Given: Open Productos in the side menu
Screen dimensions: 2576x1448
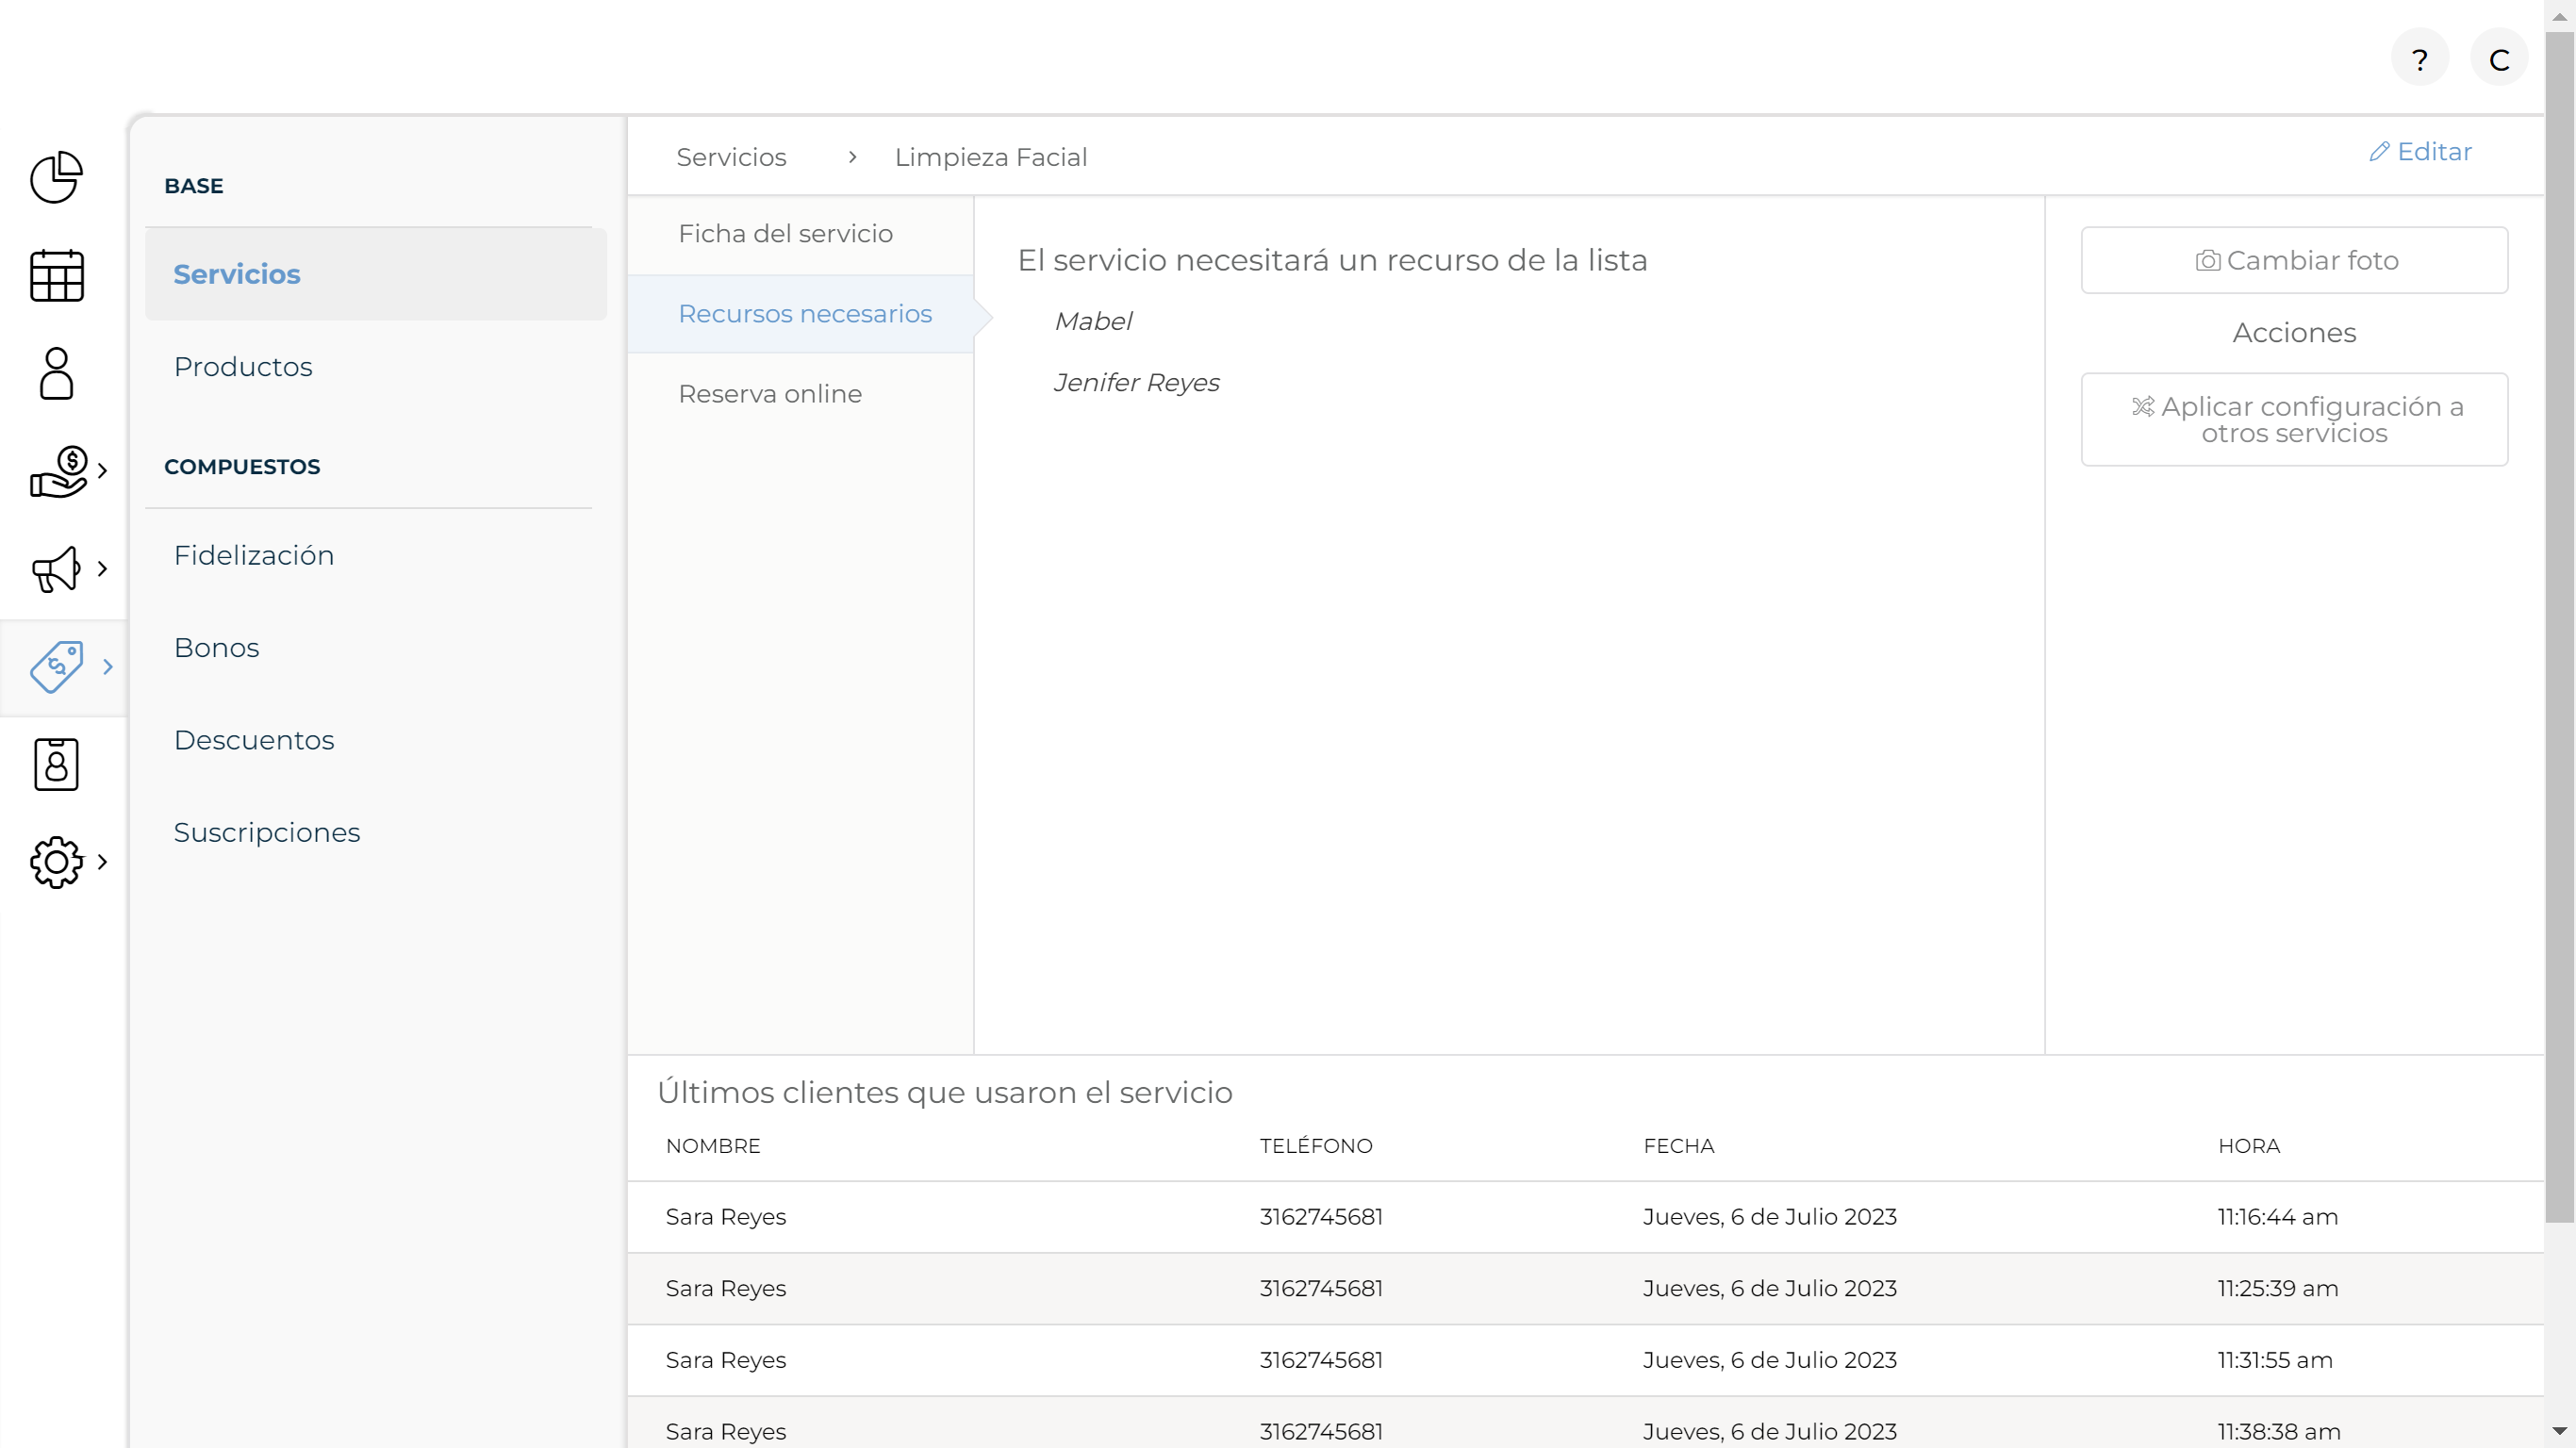Looking at the screenshot, I should (x=243, y=367).
